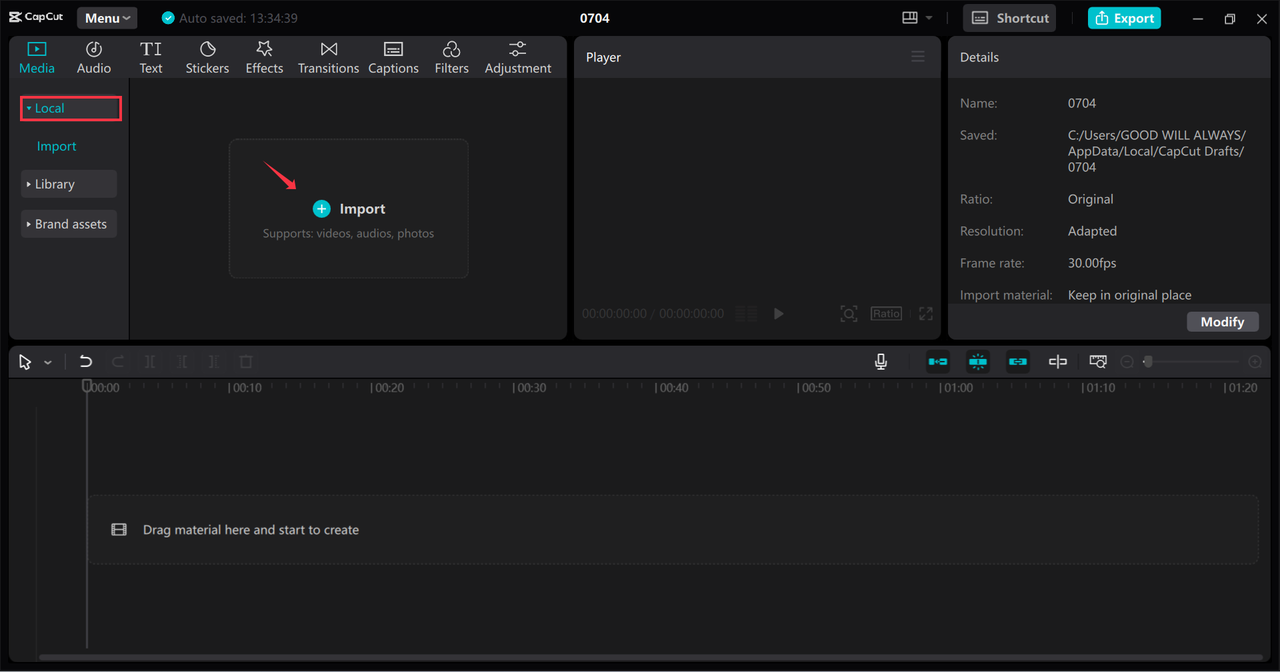Click the CapCut logo
This screenshot has height=672, width=1280.
[x=36, y=18]
